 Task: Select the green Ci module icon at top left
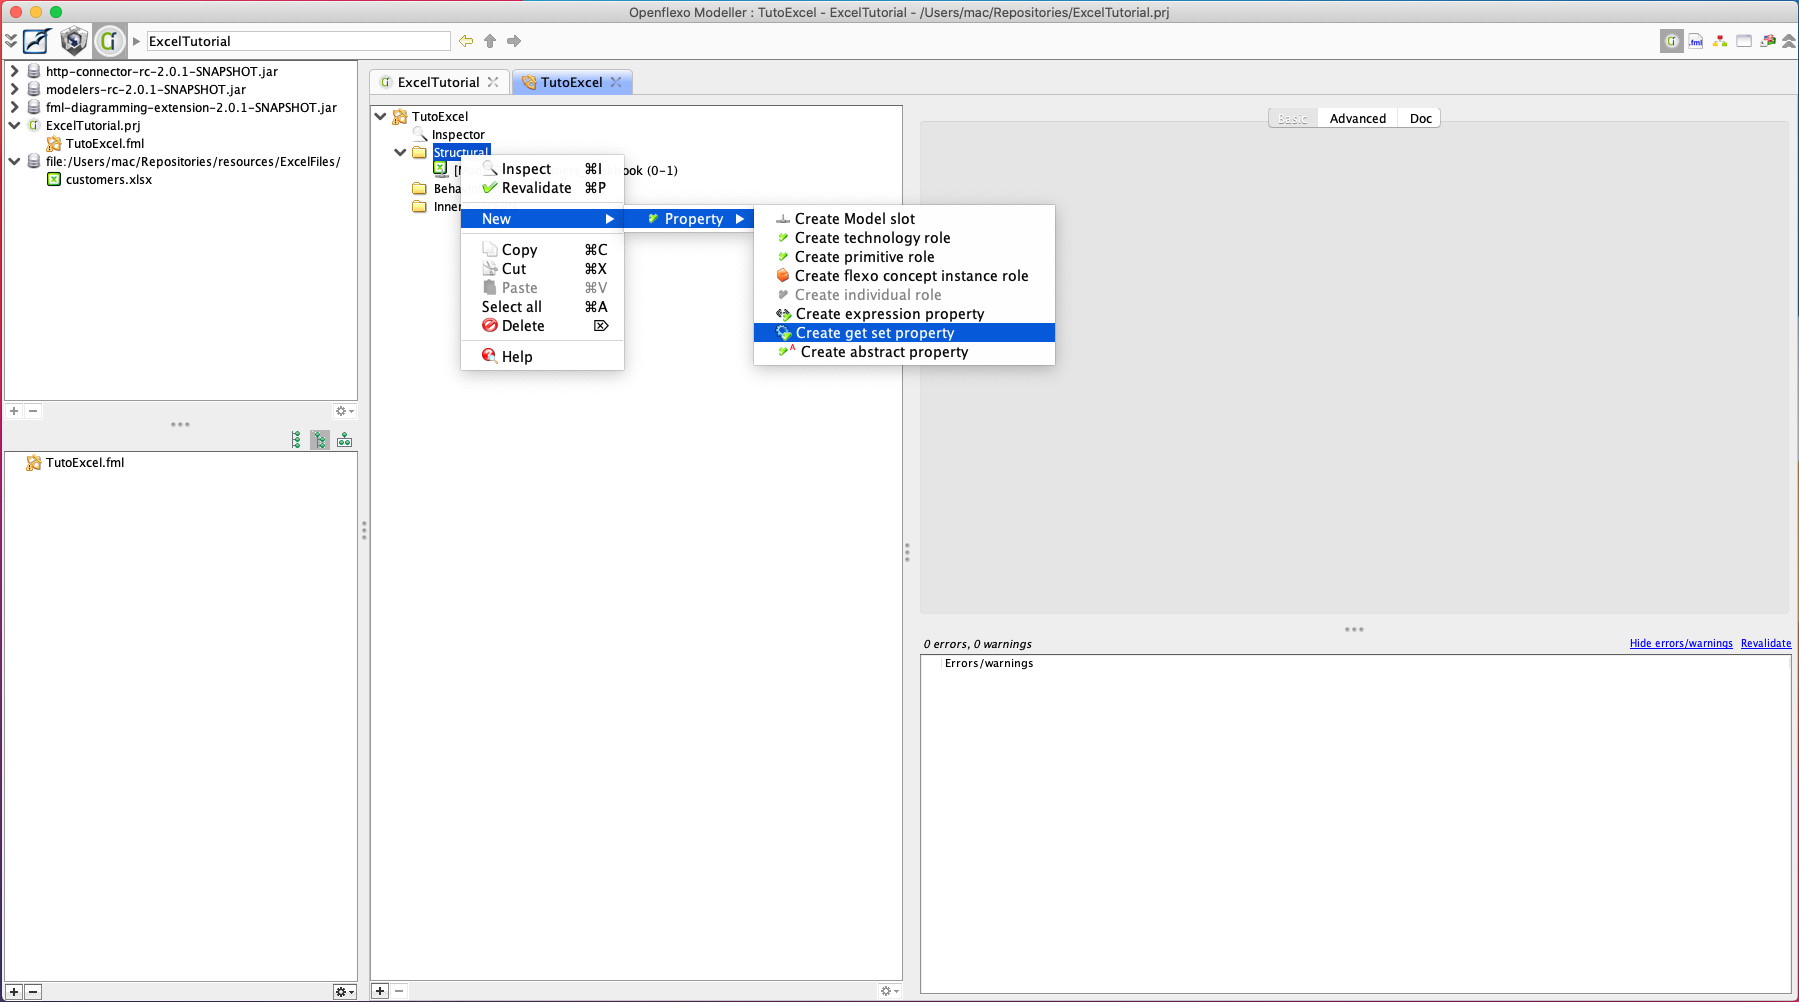(109, 41)
